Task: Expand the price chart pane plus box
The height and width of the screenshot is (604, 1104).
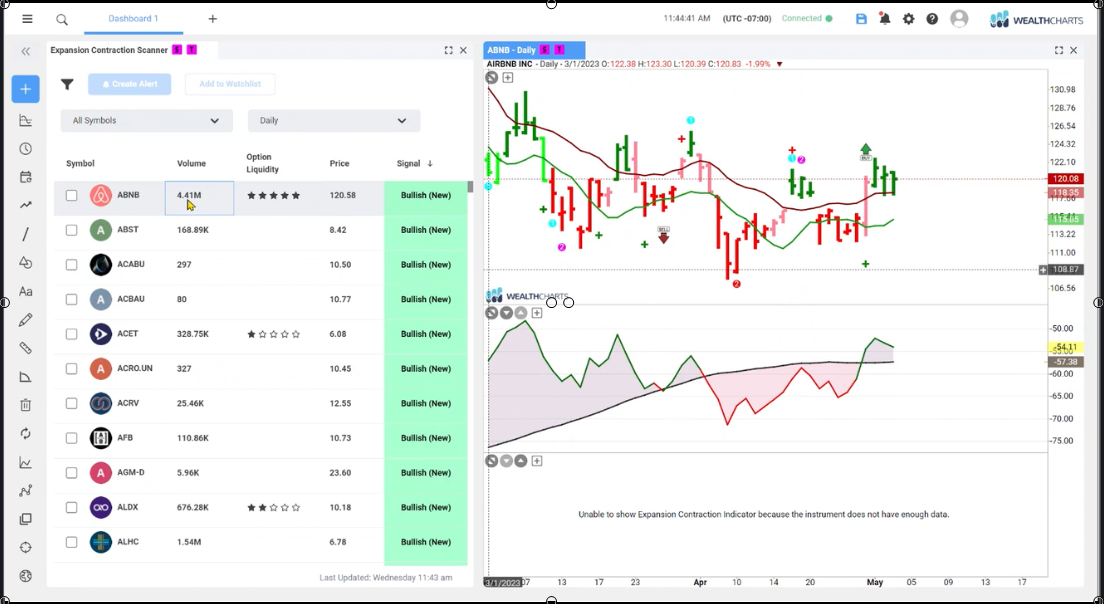Action: [508, 77]
